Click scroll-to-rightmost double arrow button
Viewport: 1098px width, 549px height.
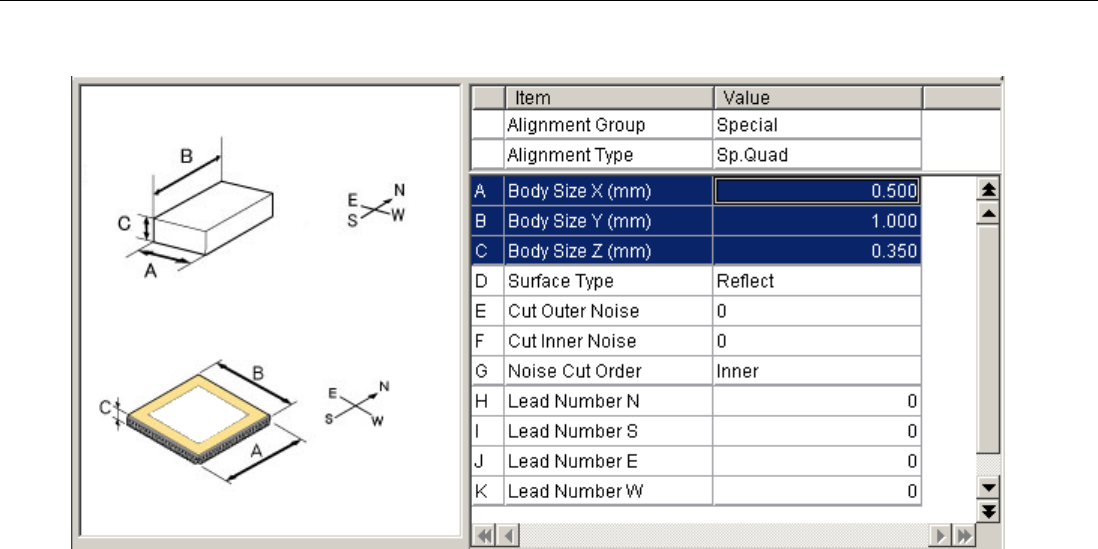point(965,535)
